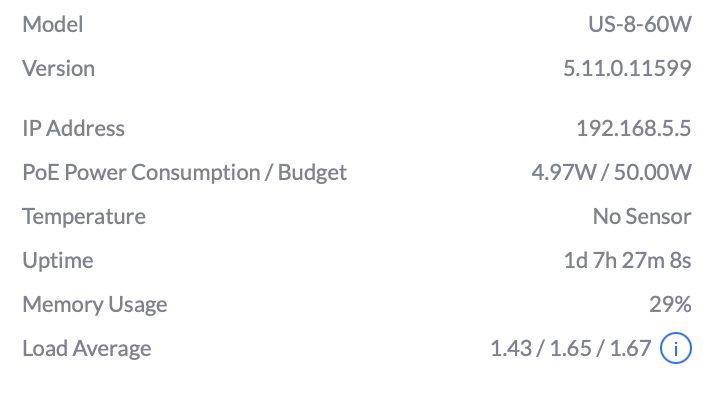Click the Temperature label
The height and width of the screenshot is (402, 722).
[x=84, y=216]
